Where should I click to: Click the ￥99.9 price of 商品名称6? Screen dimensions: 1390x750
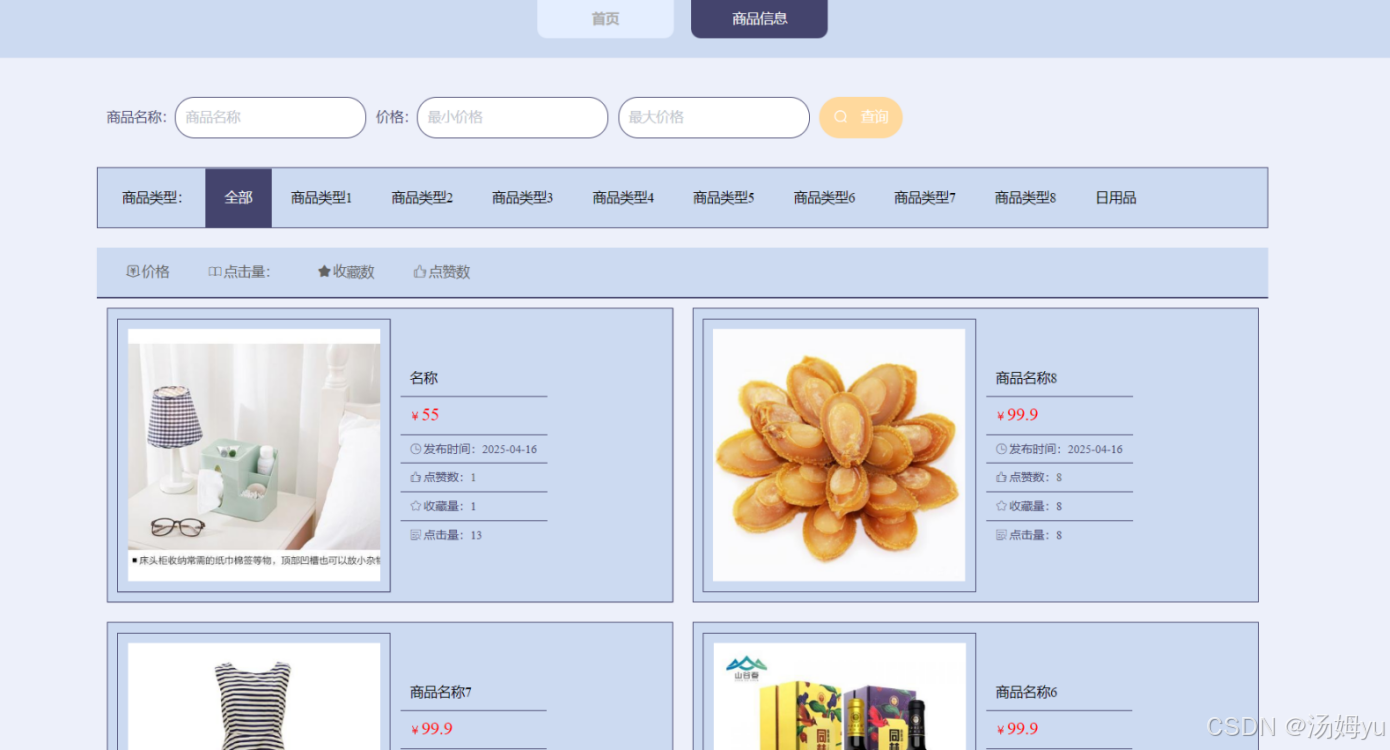pos(1017,729)
